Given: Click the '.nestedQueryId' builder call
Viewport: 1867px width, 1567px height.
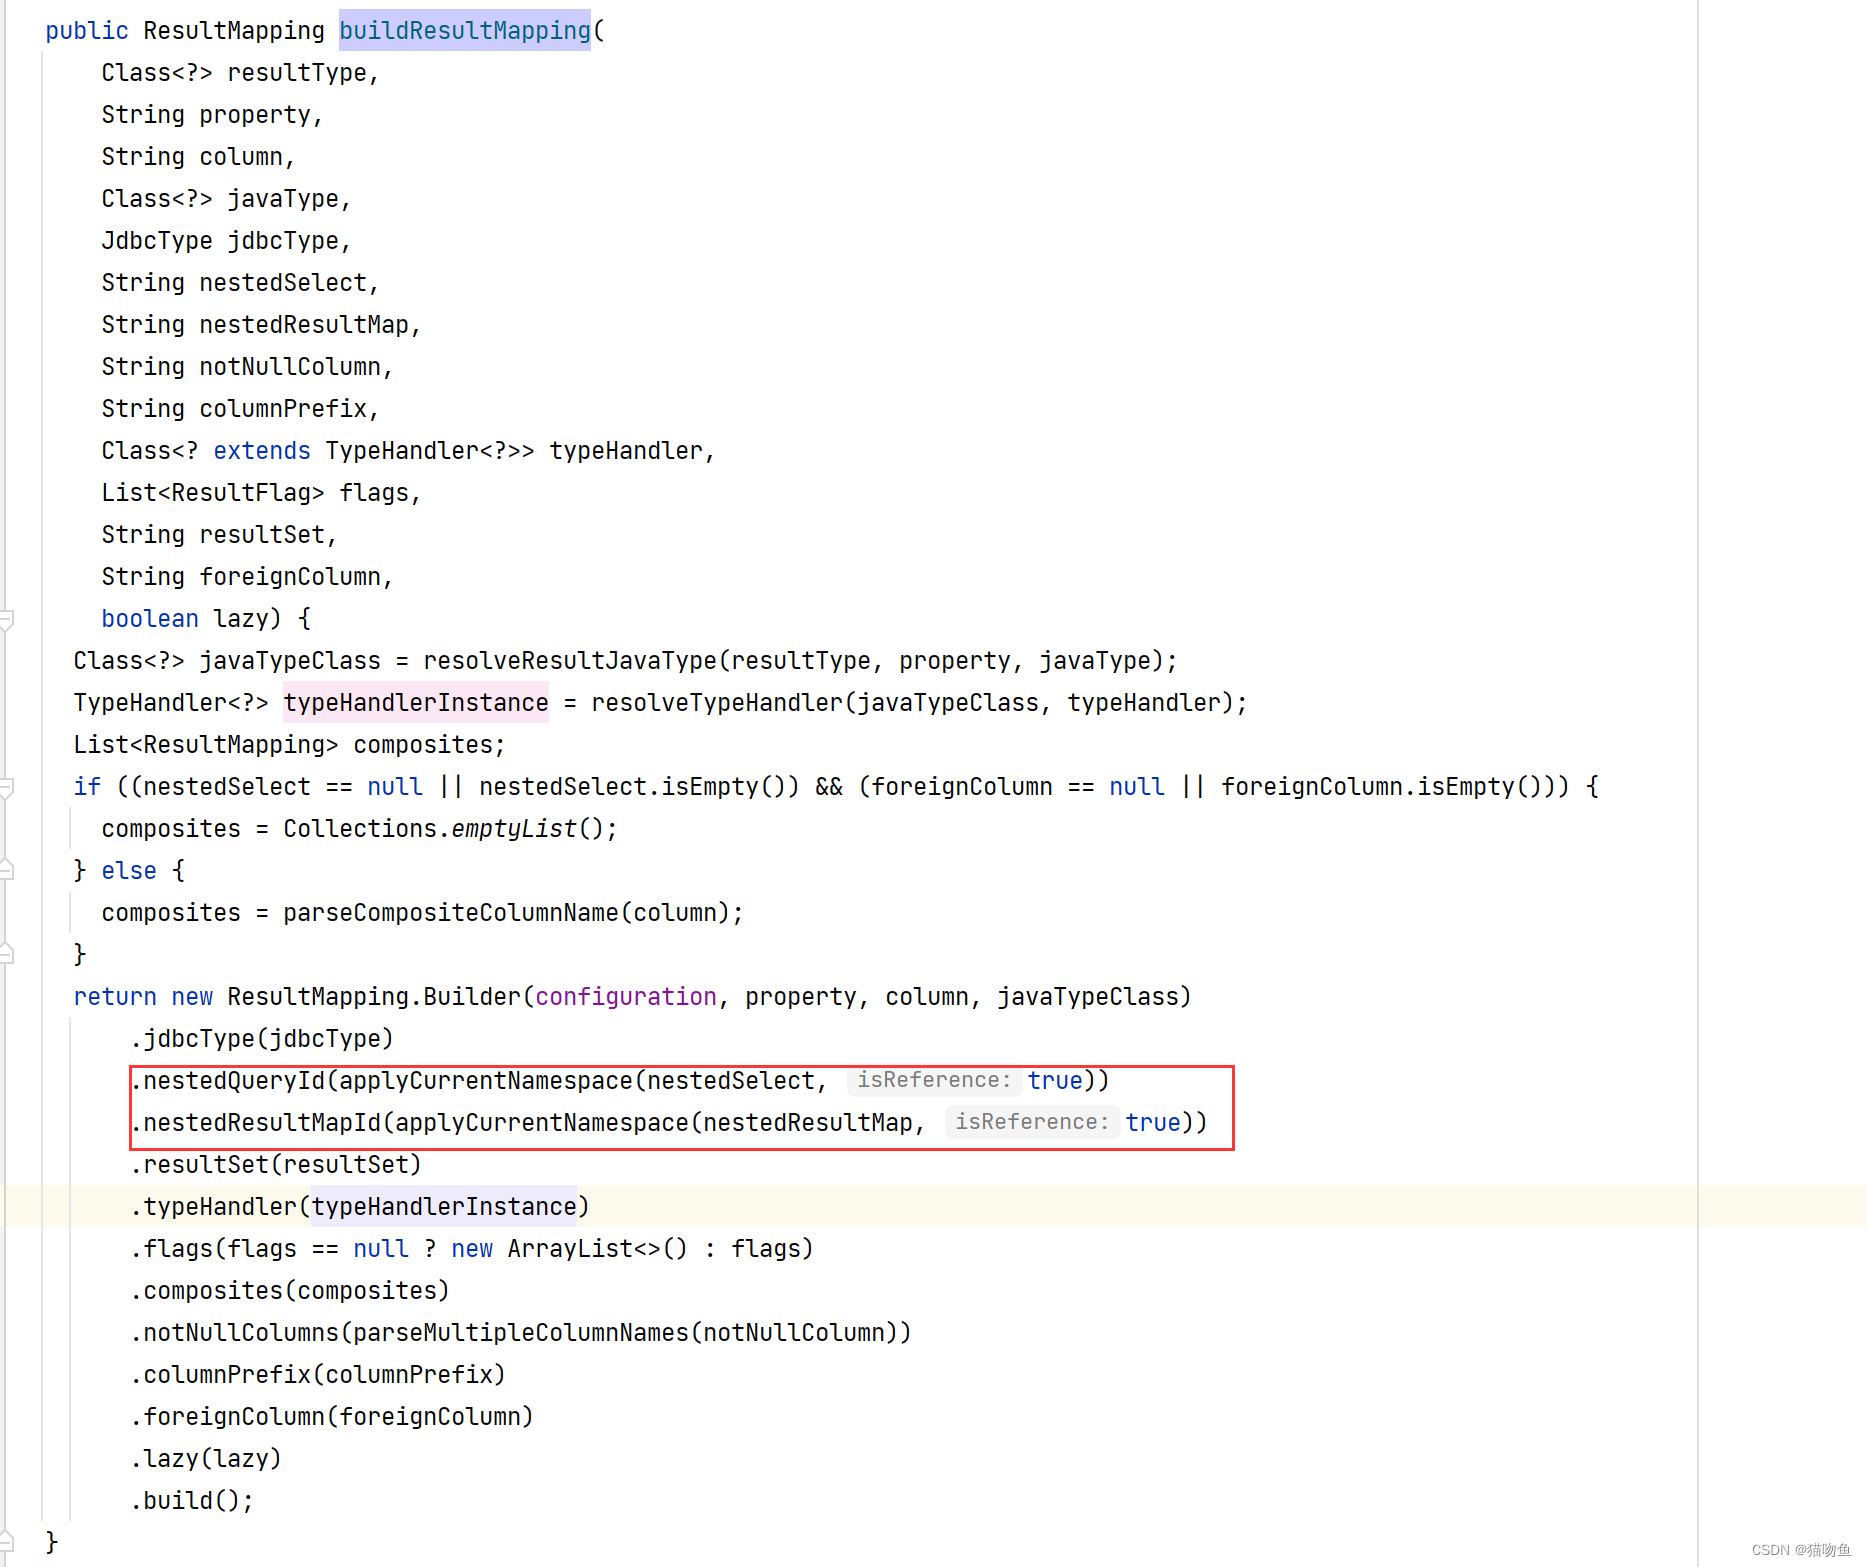Looking at the screenshot, I should pyautogui.click(x=227, y=1081).
